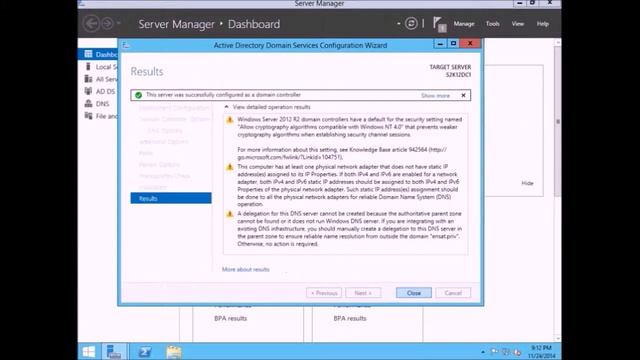This screenshot has width=640, height=360.
Task: Launch PowerShell from the taskbar
Action: [x=144, y=351]
